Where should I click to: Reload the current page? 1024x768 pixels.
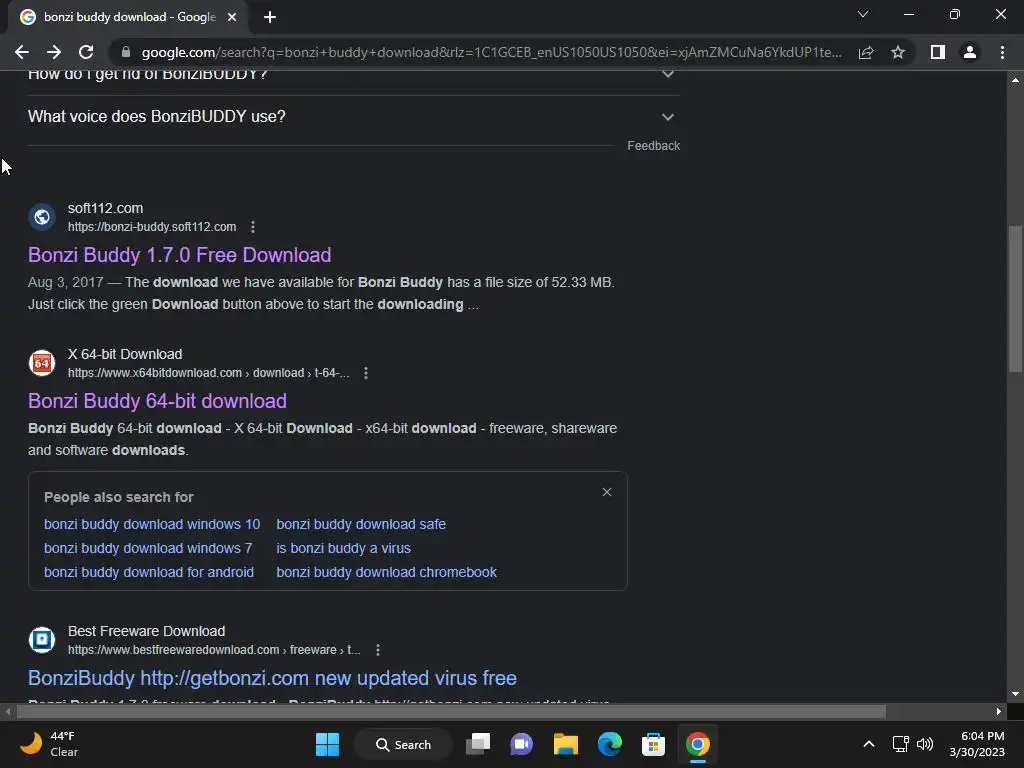click(x=86, y=52)
